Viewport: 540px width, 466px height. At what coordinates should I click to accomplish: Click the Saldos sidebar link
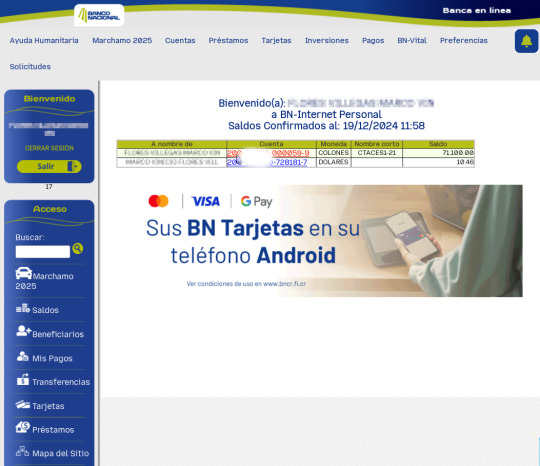pyautogui.click(x=45, y=310)
